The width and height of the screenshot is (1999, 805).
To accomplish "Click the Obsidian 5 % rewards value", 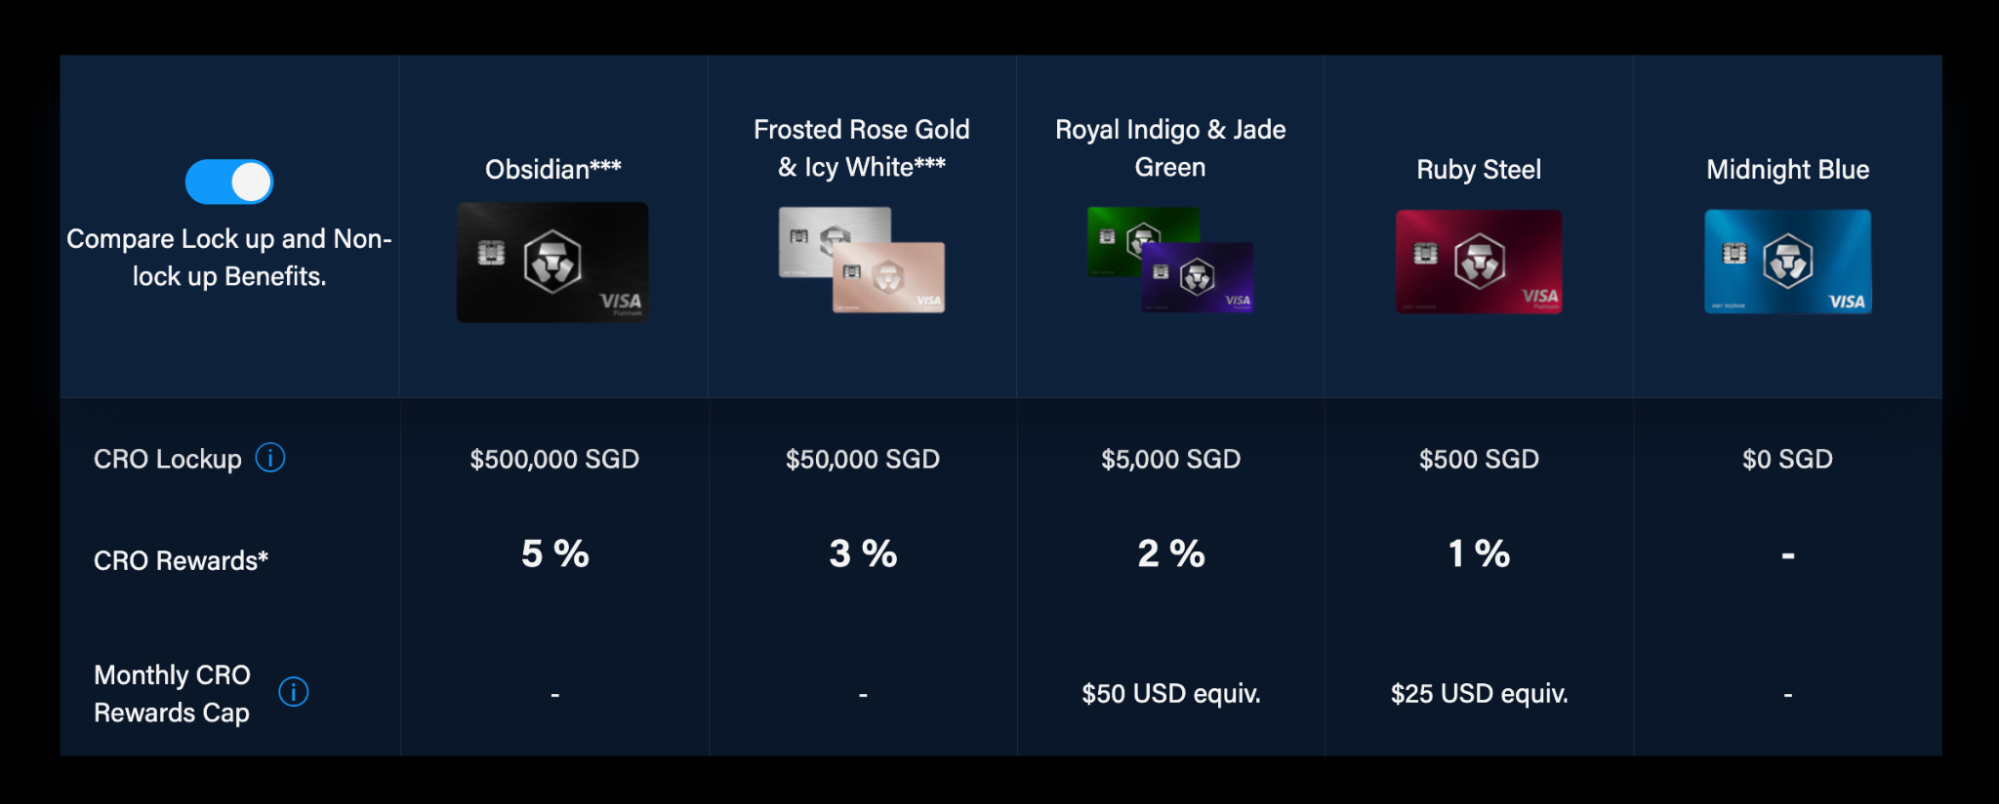I will click(555, 553).
